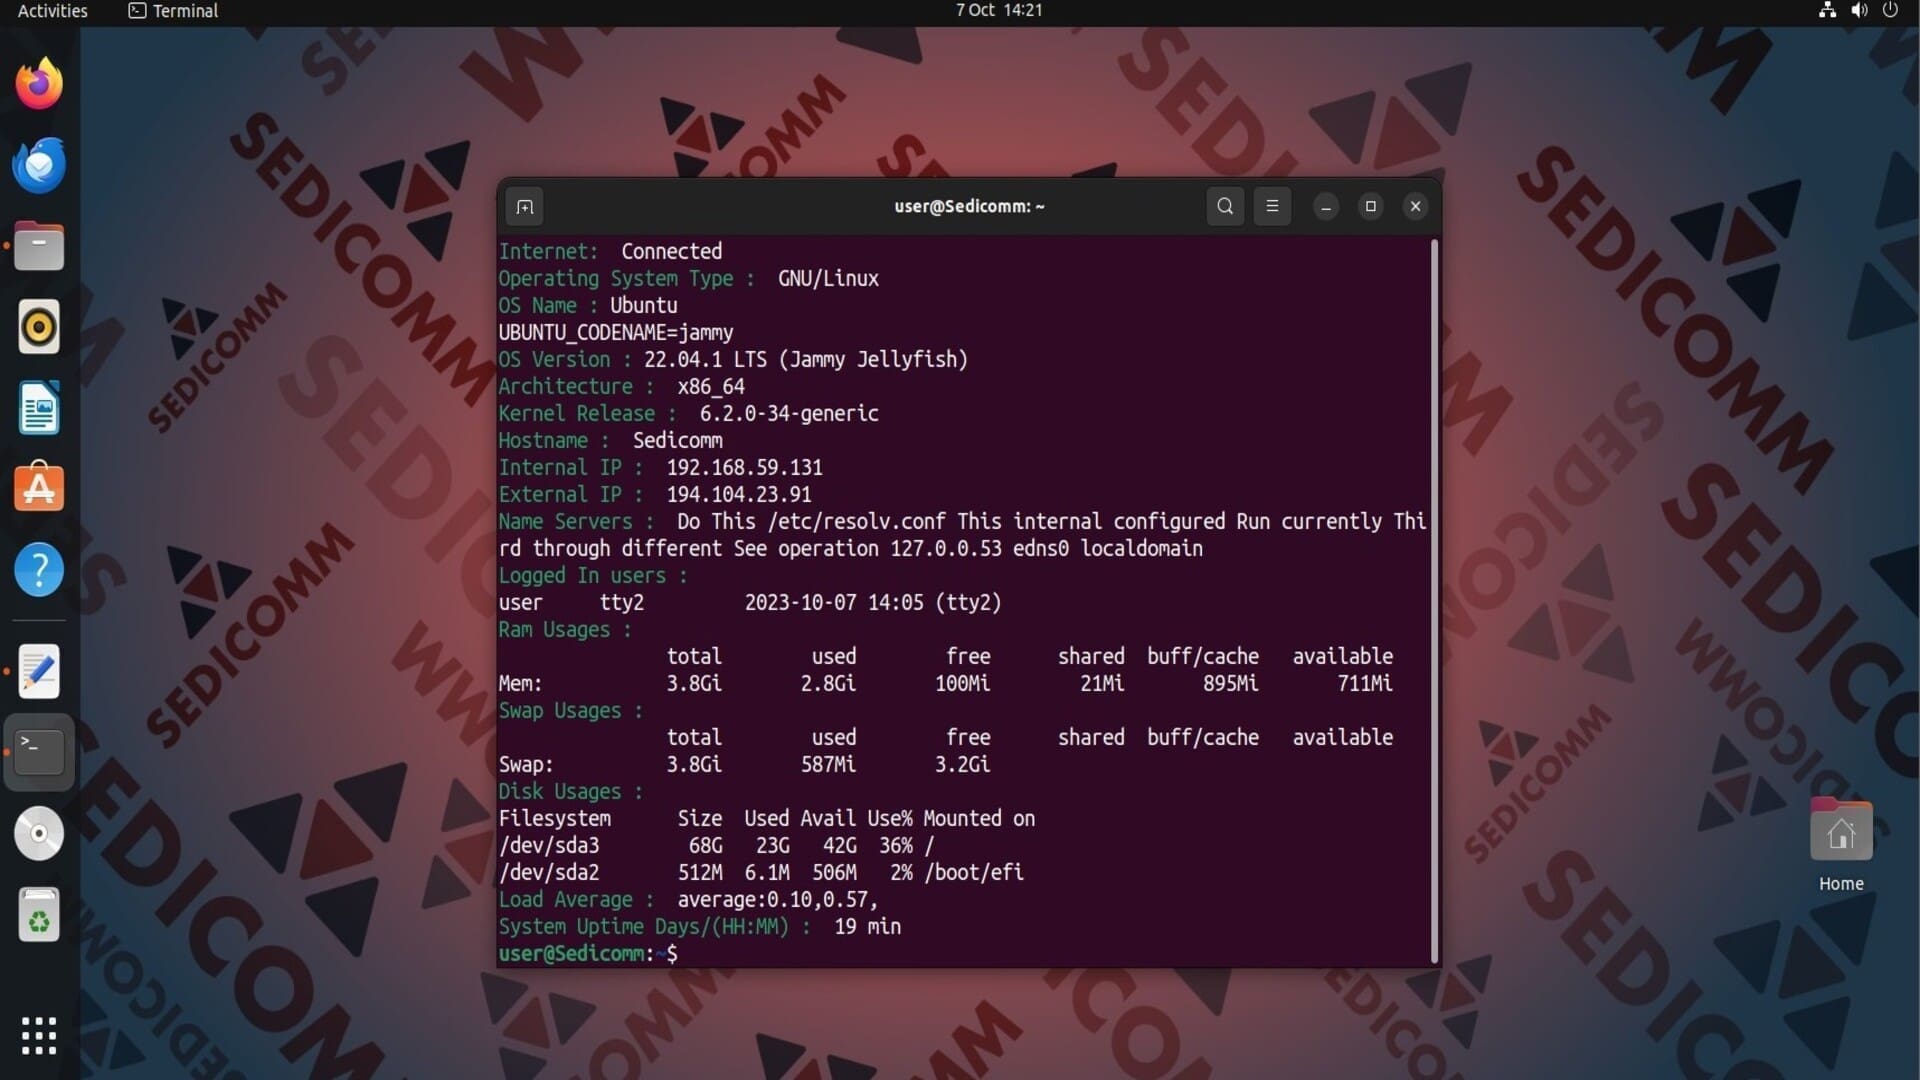Click the Connected internet status text

671,252
